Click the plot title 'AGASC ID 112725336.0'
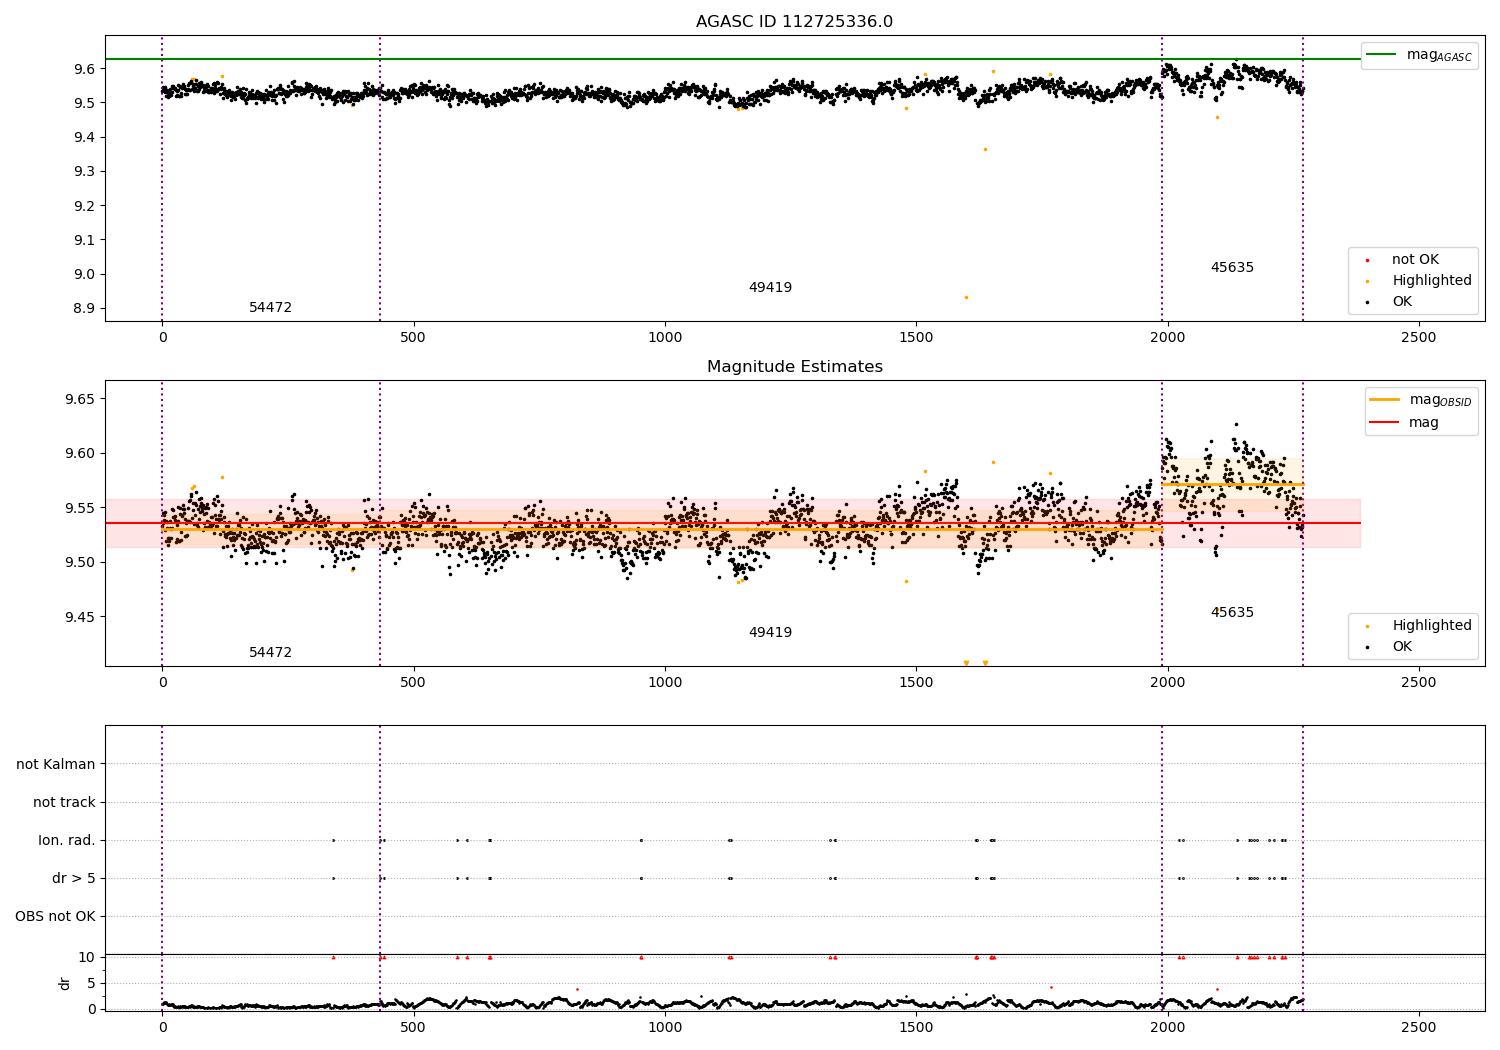The height and width of the screenshot is (1050, 1500). (x=794, y=22)
